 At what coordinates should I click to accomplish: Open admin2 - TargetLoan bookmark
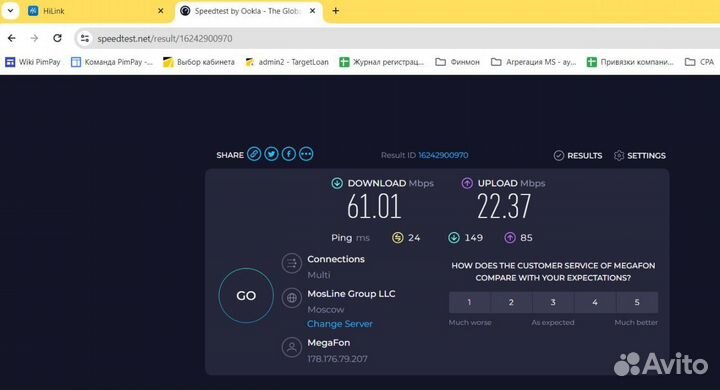[x=287, y=62]
